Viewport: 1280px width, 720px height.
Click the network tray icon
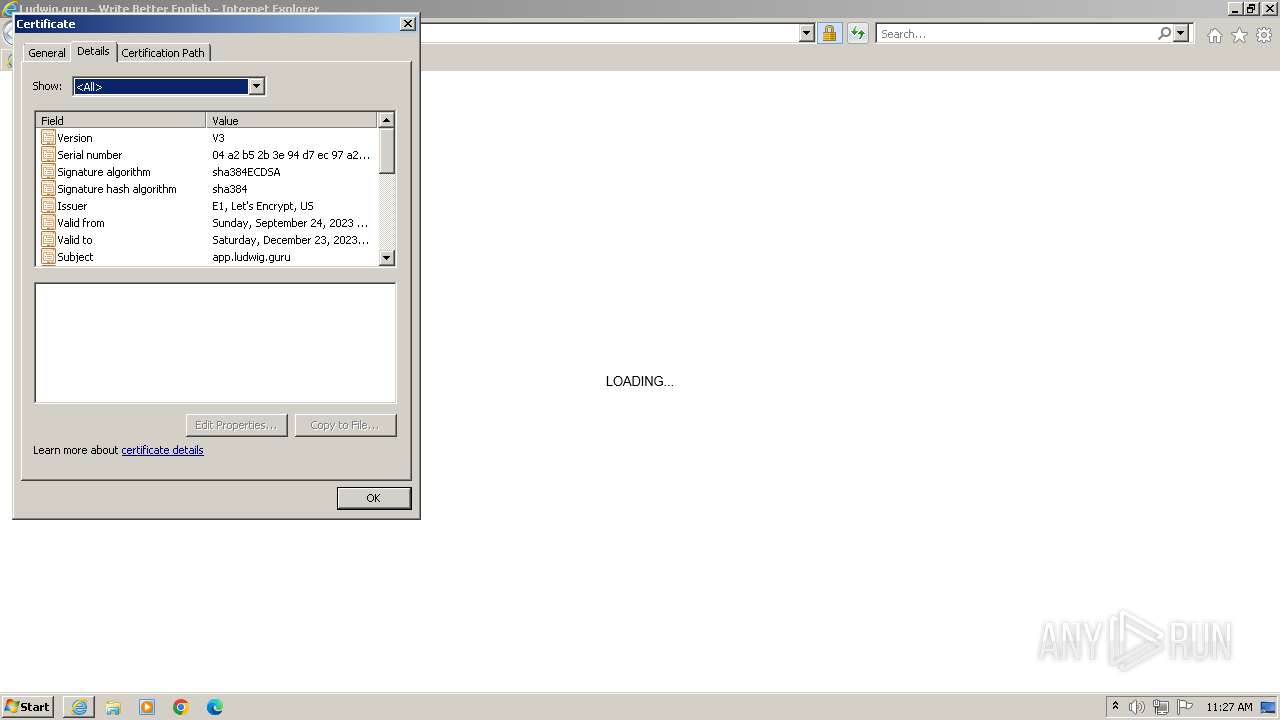tap(1161, 707)
